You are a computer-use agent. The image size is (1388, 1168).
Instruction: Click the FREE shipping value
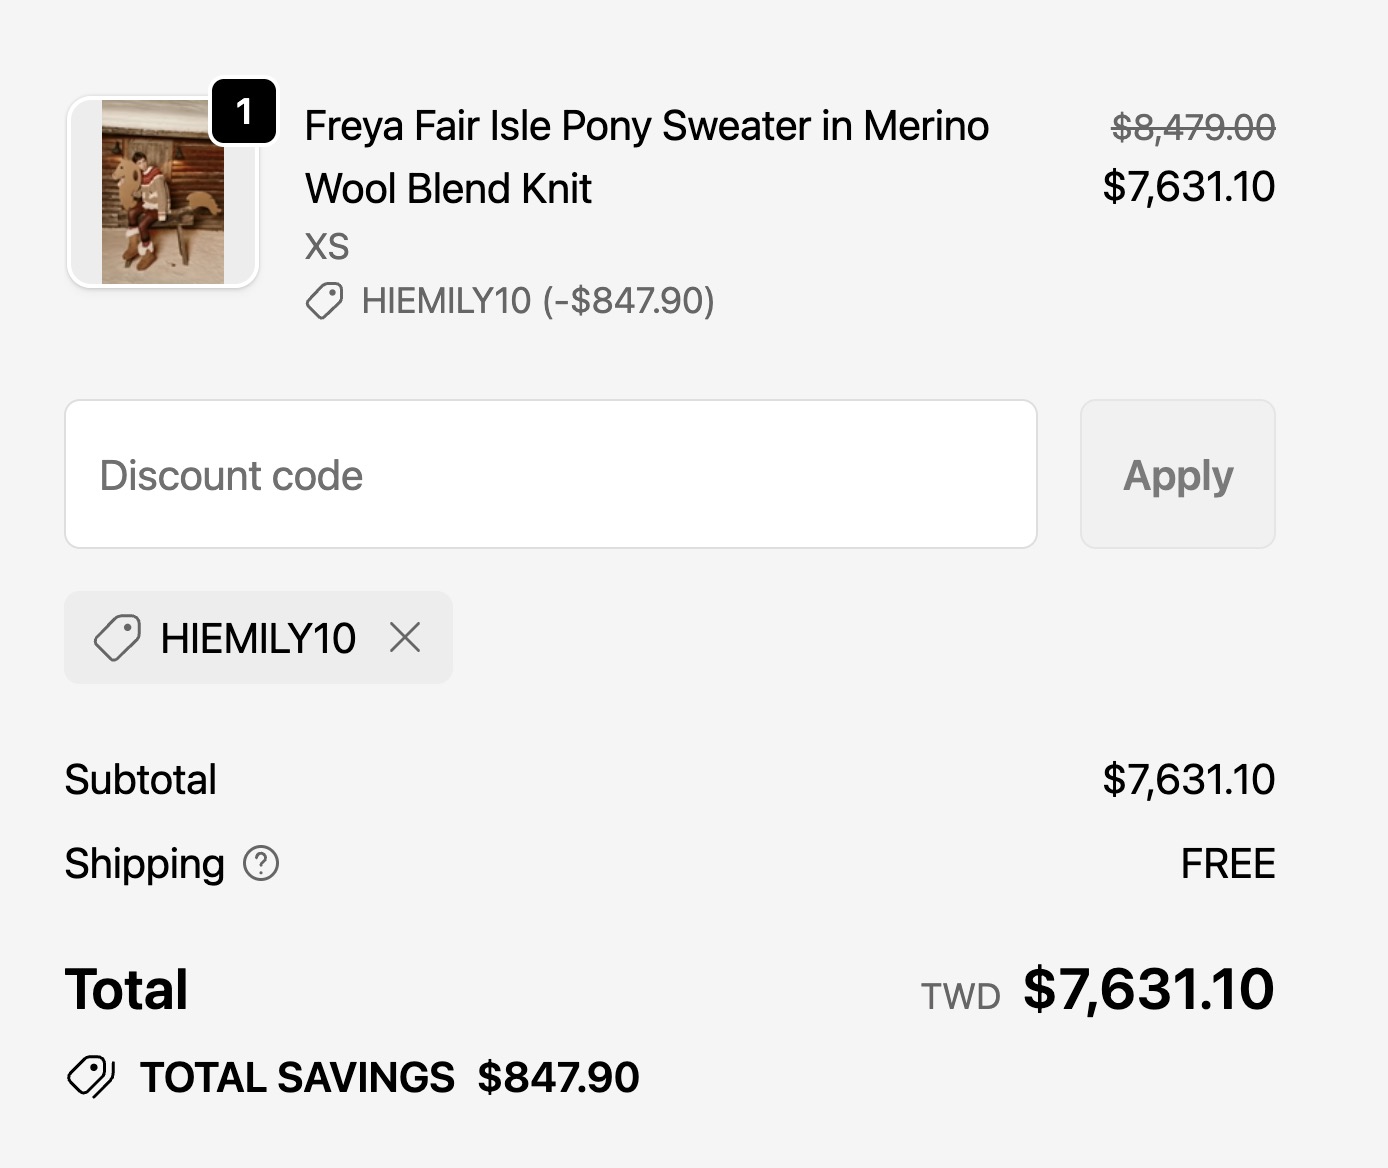[x=1227, y=863]
